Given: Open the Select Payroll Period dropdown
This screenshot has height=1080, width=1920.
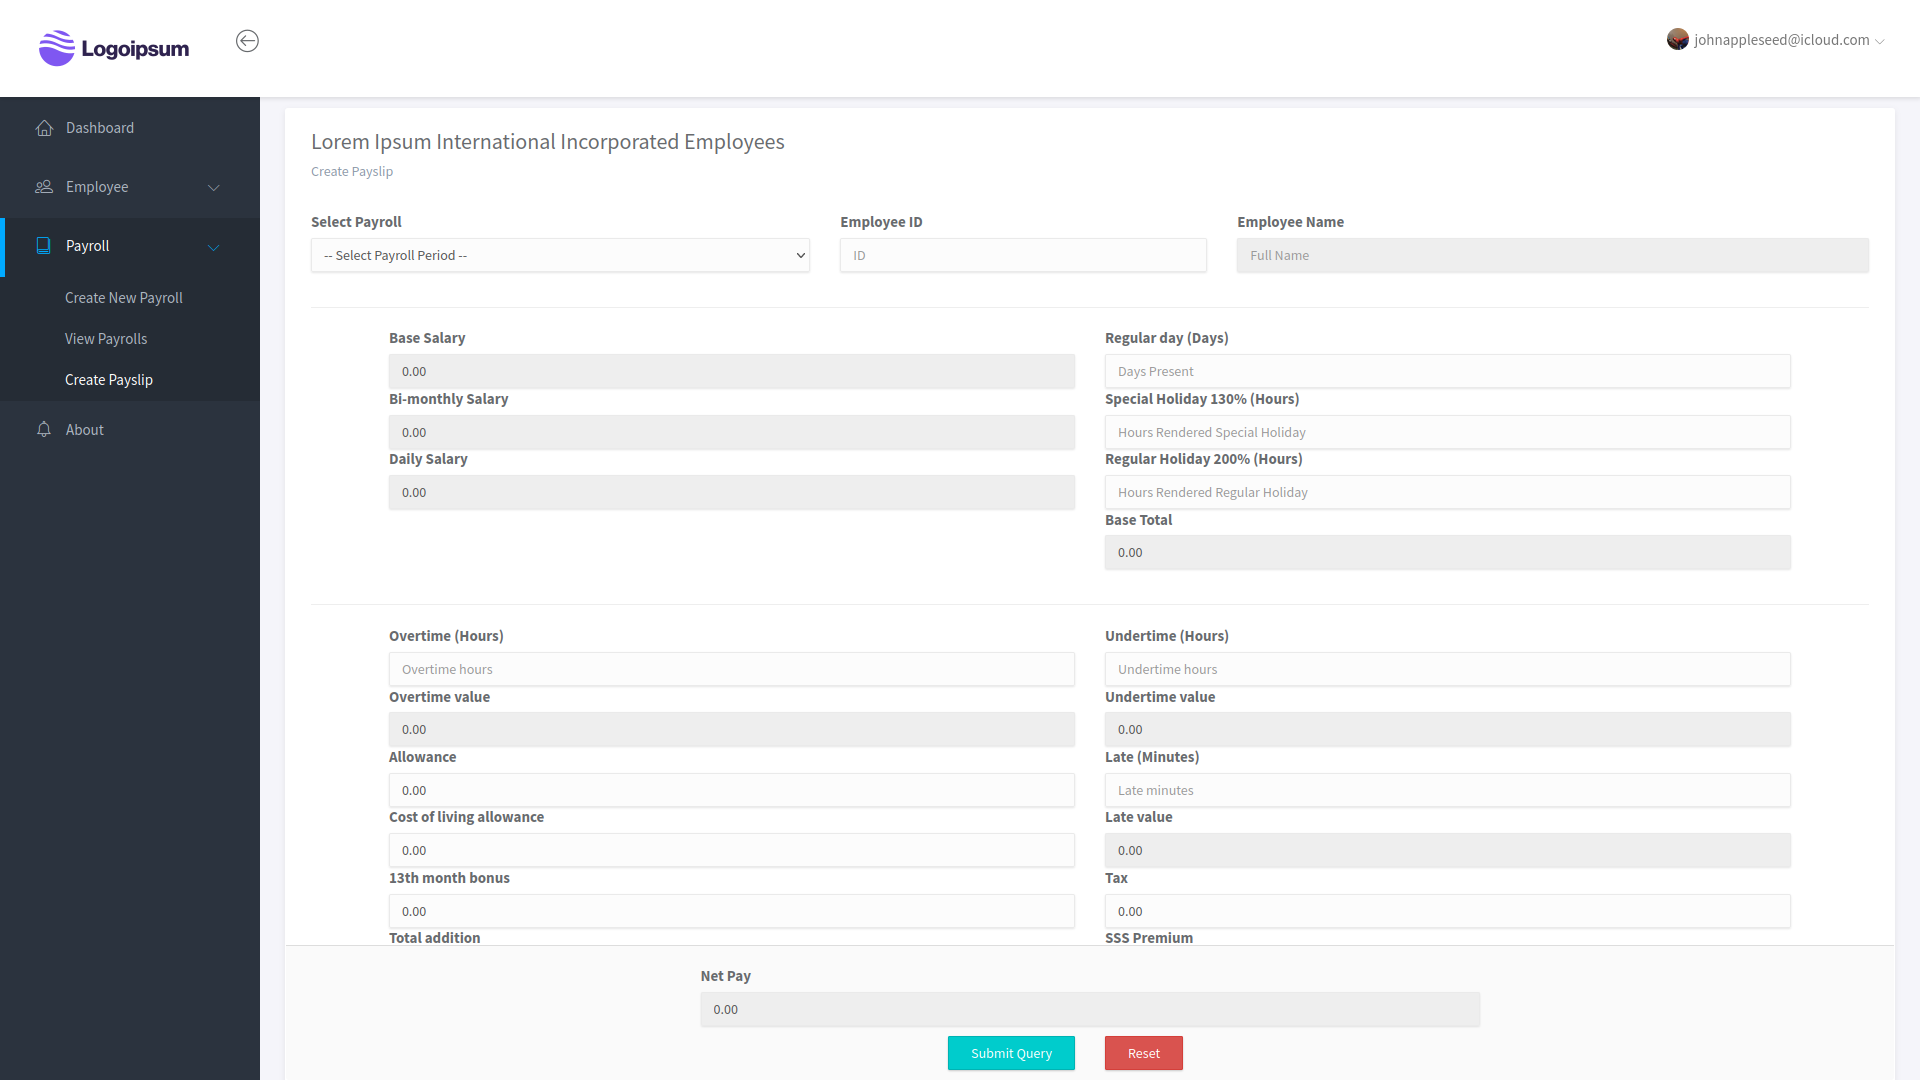Looking at the screenshot, I should pyautogui.click(x=560, y=256).
